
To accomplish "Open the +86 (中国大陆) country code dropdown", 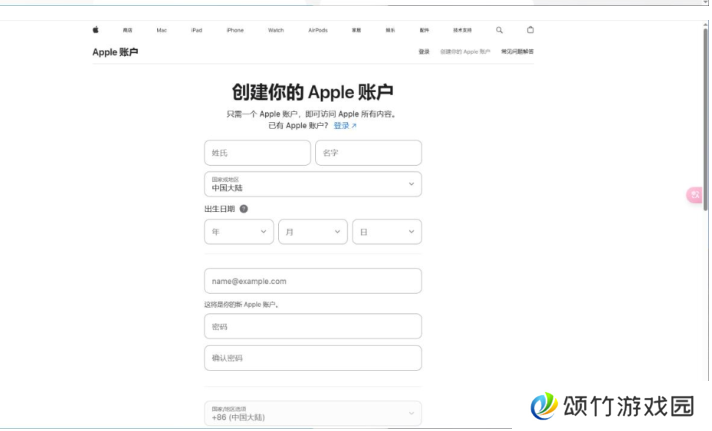I will tap(313, 413).
